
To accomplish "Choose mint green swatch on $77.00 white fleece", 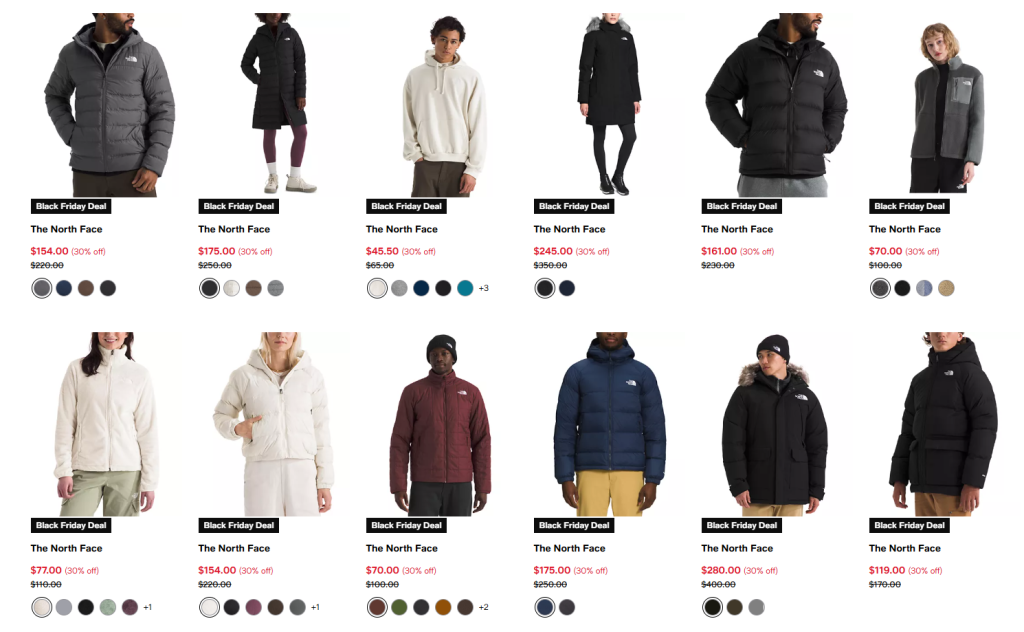I will coord(108,607).
